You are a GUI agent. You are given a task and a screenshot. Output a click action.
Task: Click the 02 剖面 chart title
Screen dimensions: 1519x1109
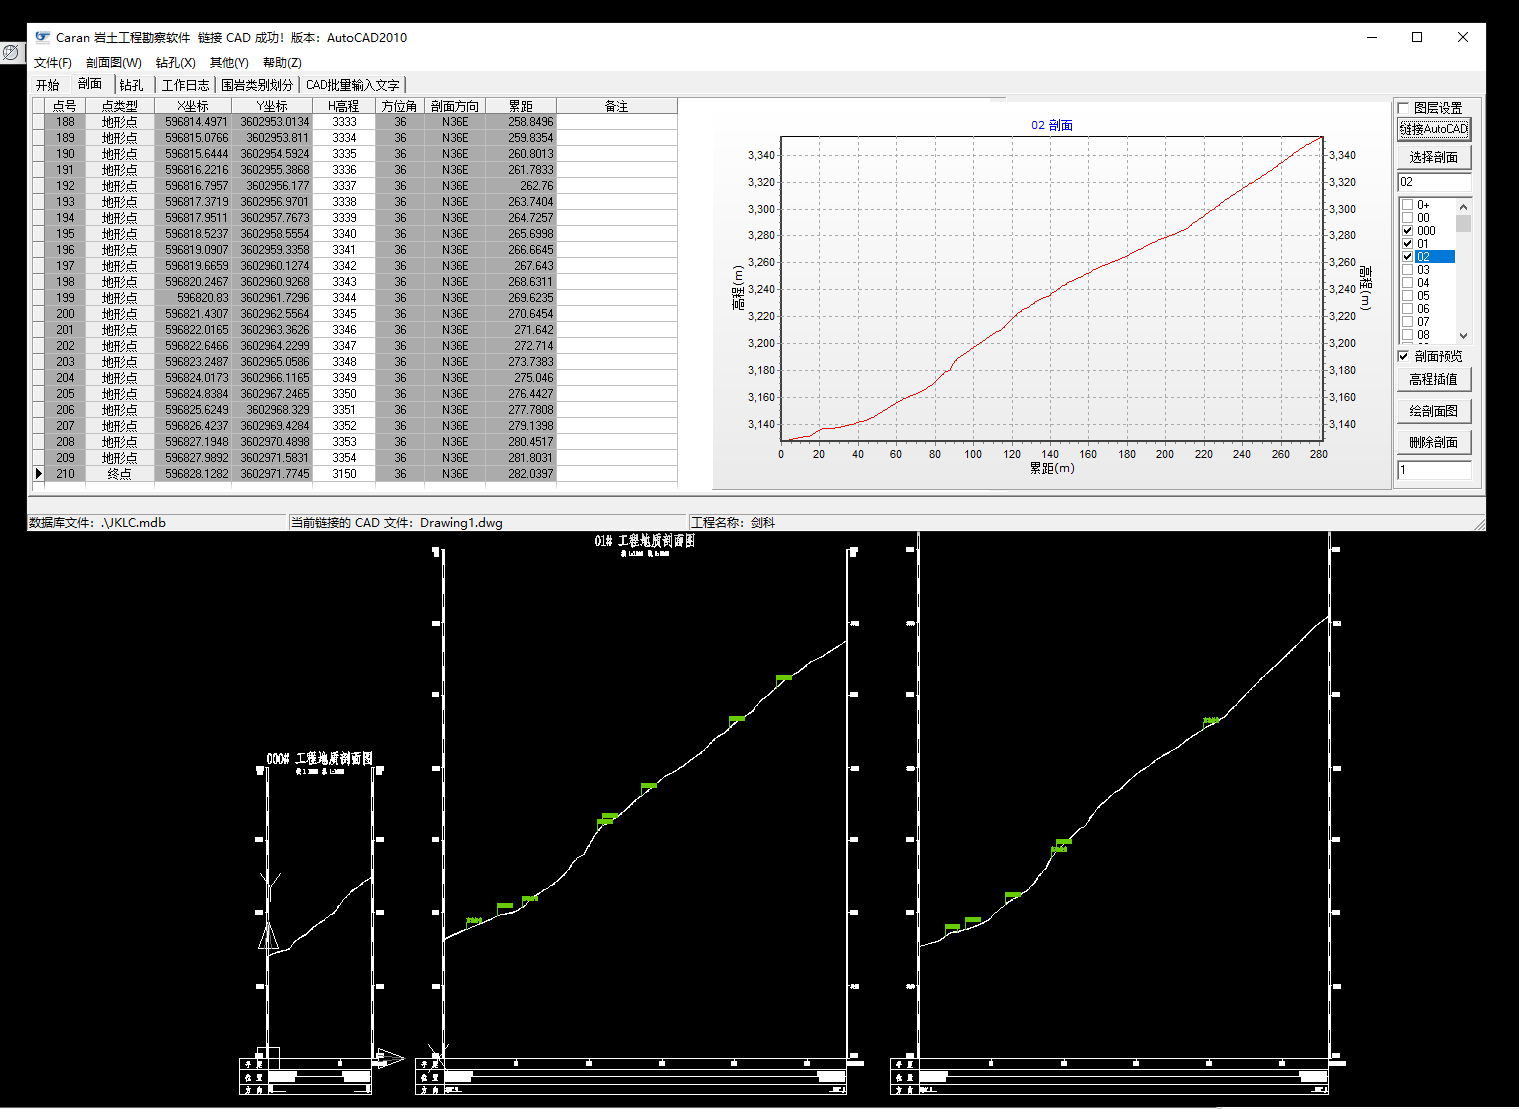point(1052,125)
